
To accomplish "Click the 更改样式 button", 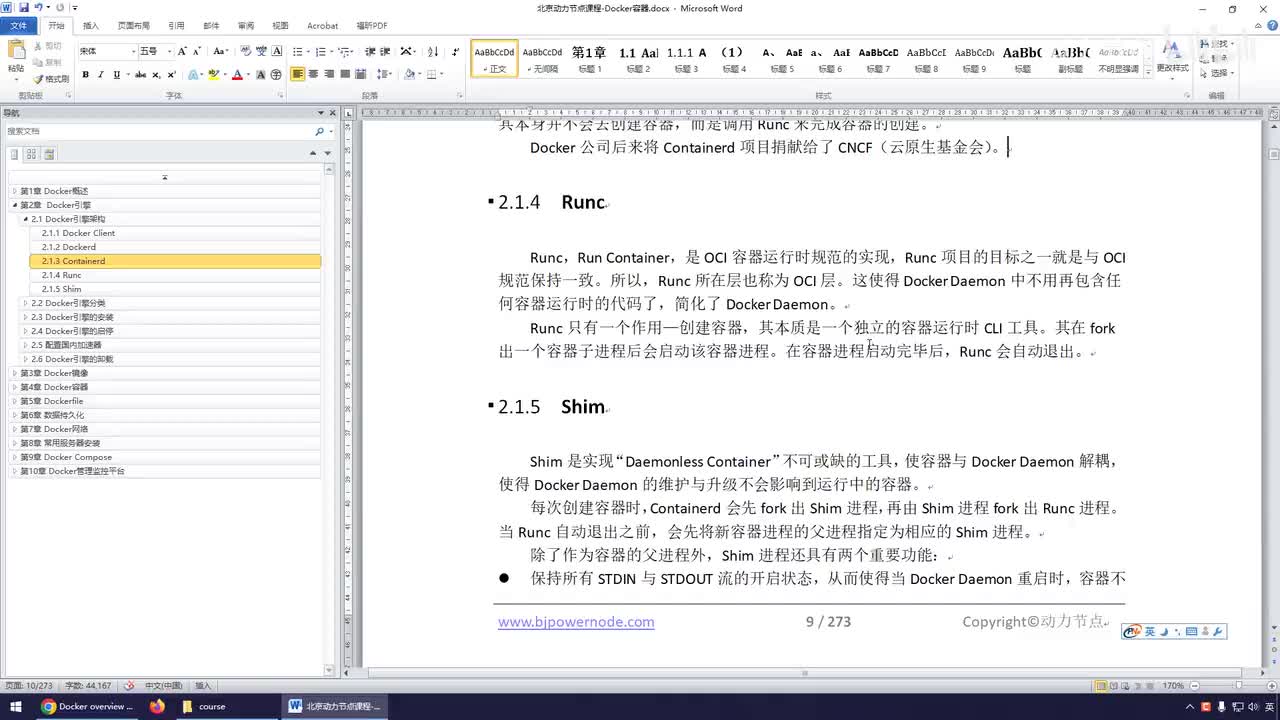I will pos(1172,59).
